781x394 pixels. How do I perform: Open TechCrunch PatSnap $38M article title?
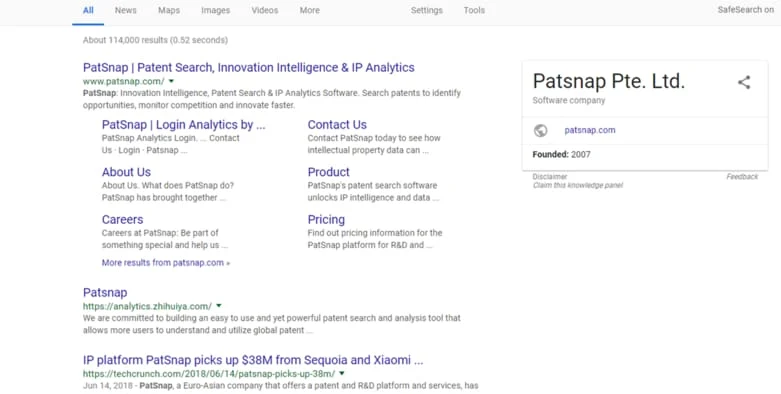click(253, 360)
